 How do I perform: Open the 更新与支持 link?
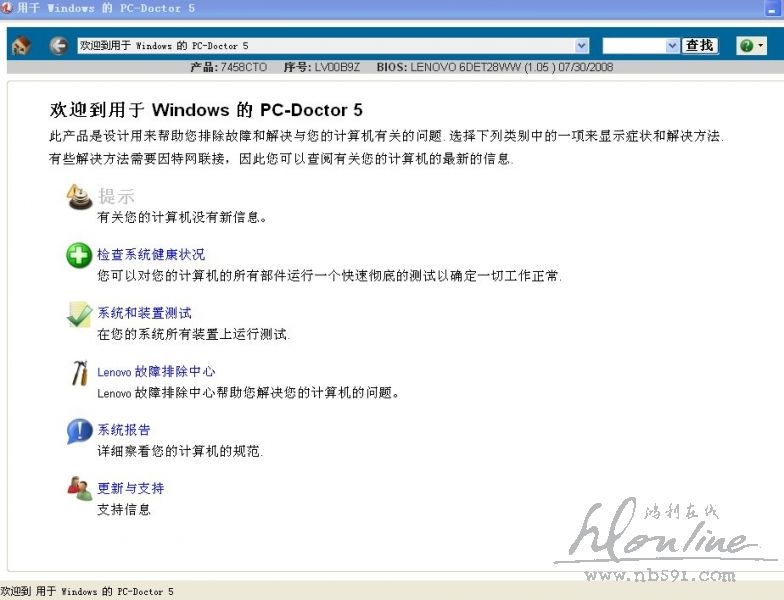[130, 488]
